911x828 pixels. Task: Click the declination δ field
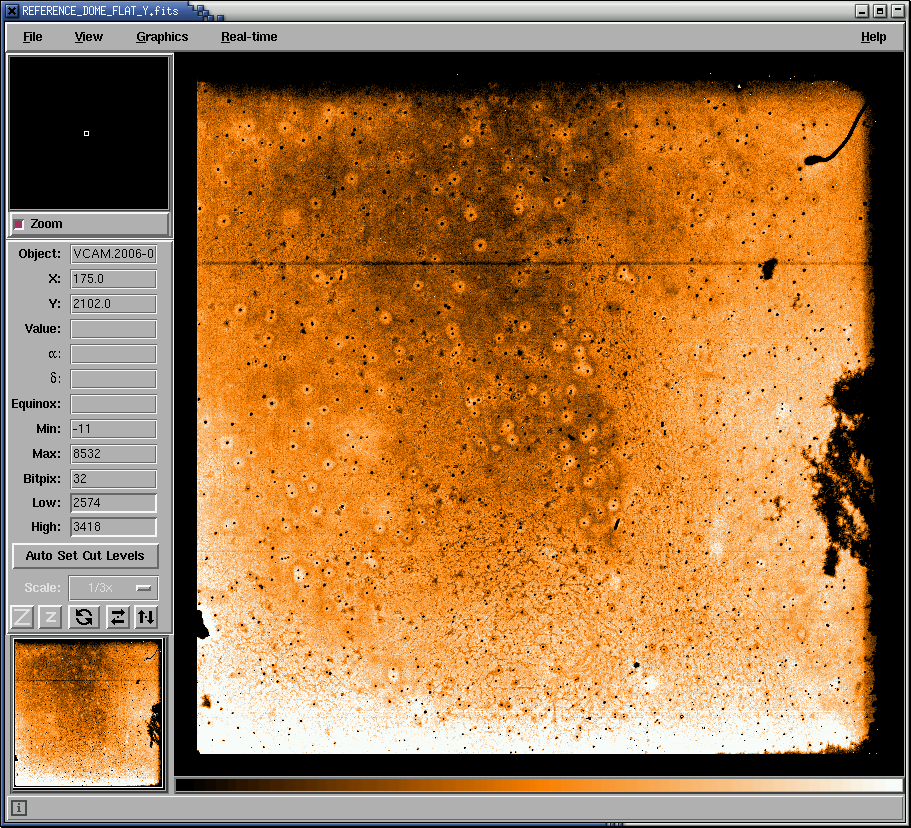point(113,379)
